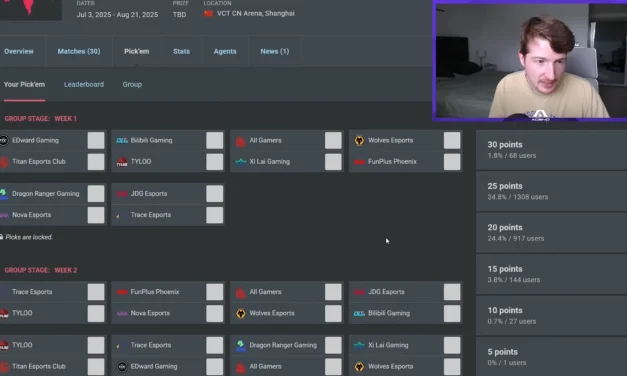This screenshot has height=376, width=627.
Task: Click Xi Lai Gaming logo in Week 1
Action: coord(240,162)
